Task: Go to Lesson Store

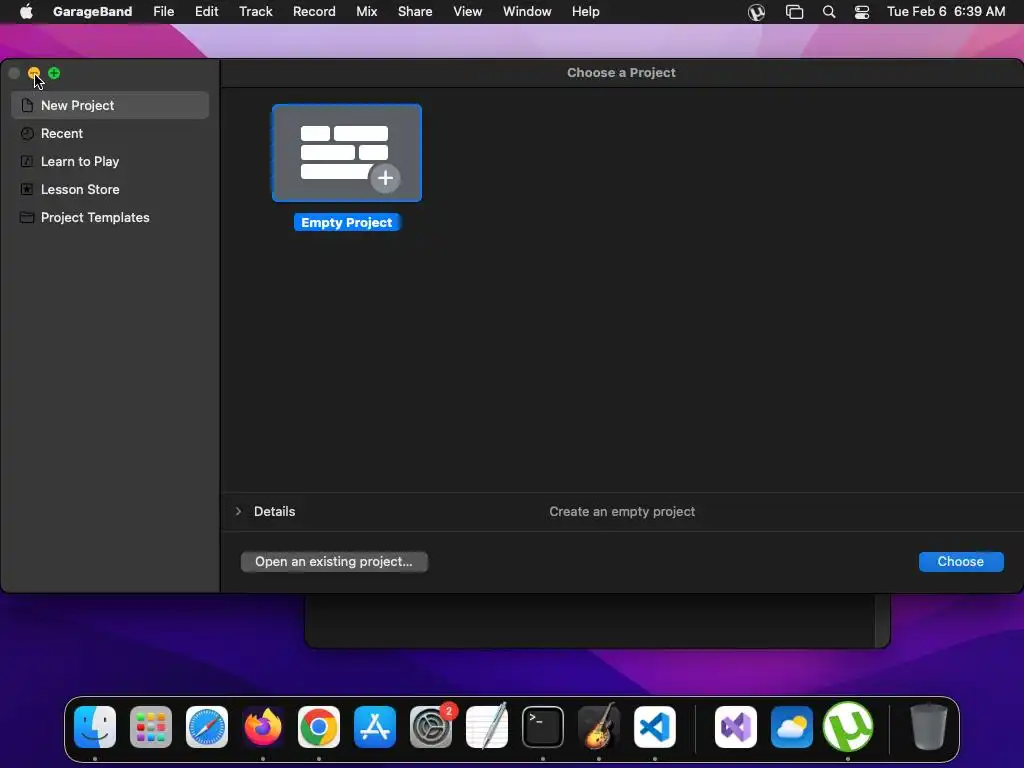Action: click(110, 189)
